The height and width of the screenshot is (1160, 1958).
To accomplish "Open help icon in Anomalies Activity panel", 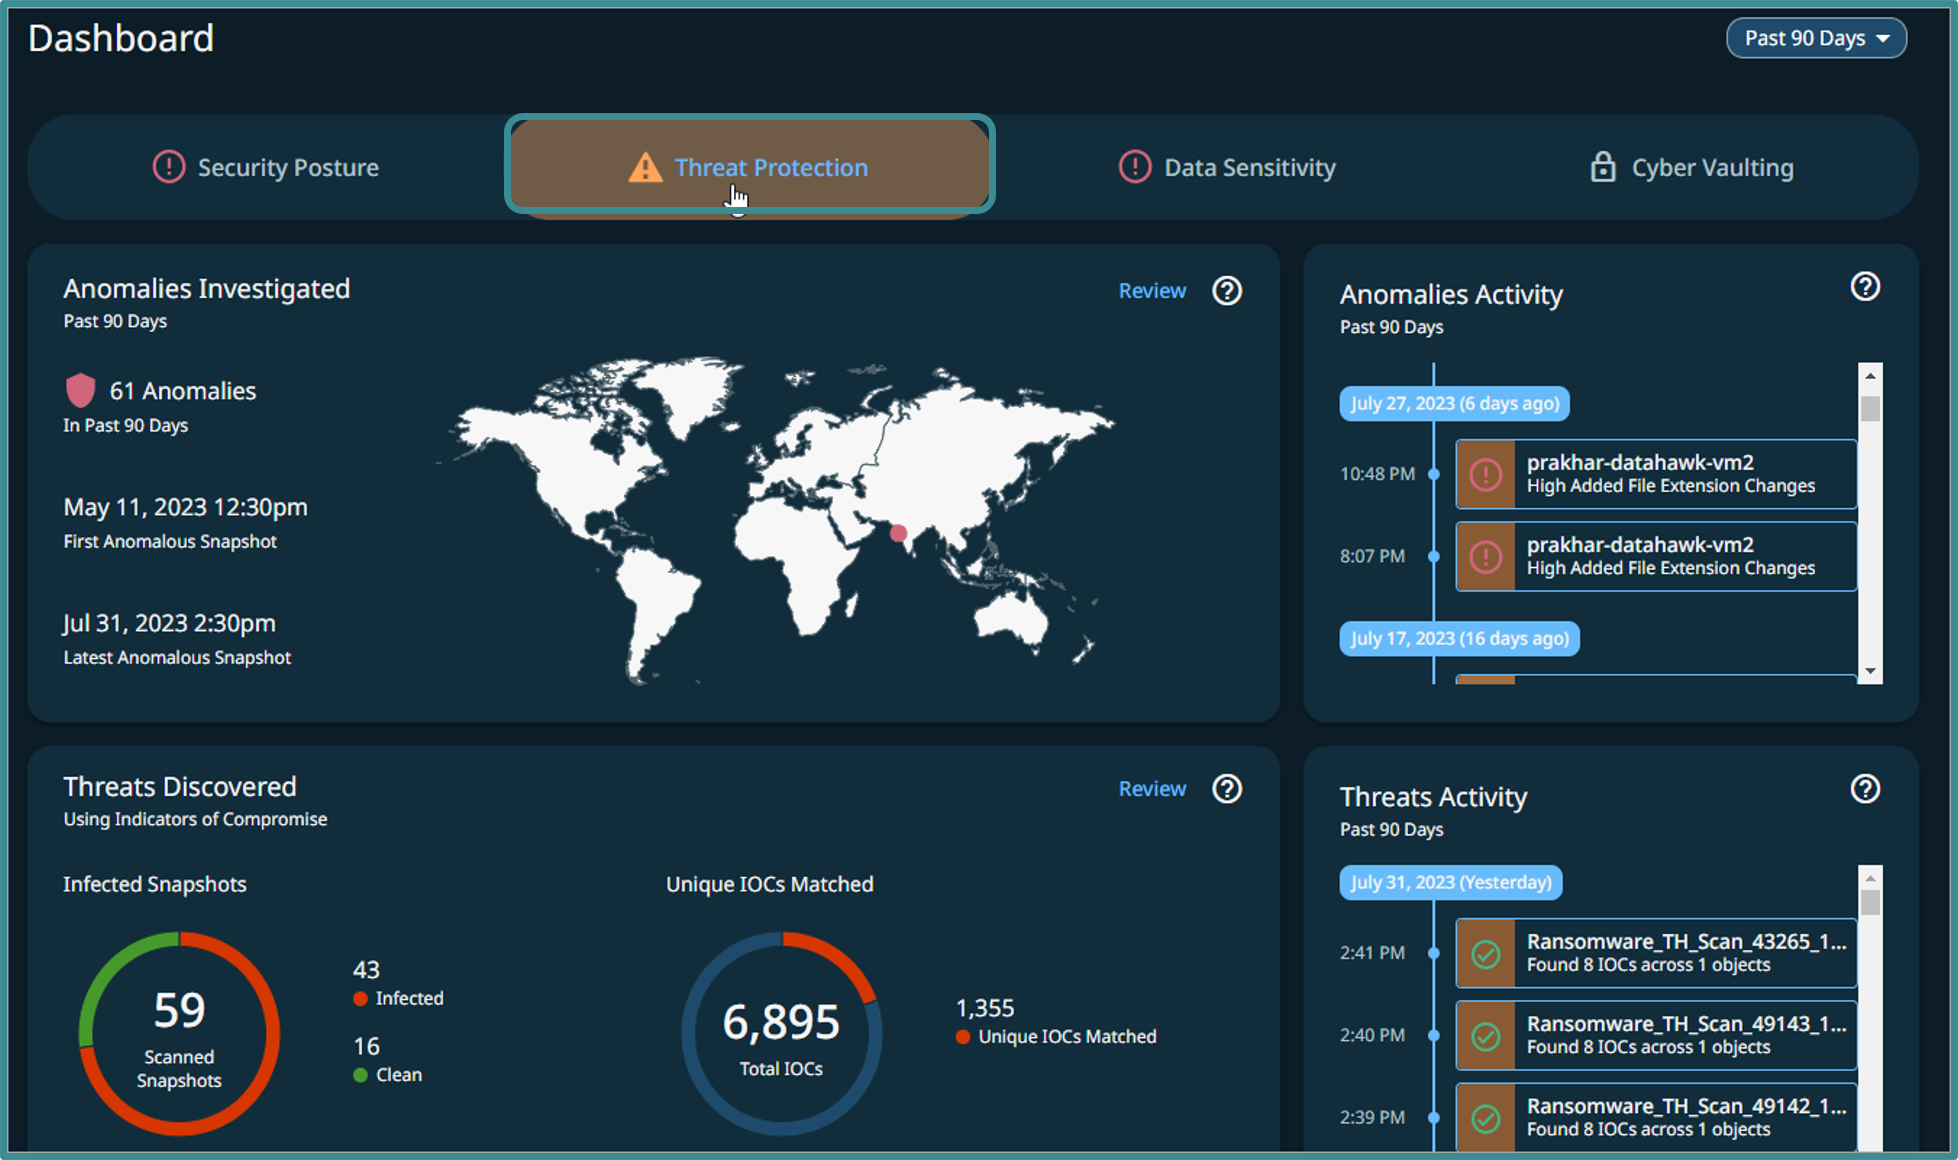I will coord(1865,287).
